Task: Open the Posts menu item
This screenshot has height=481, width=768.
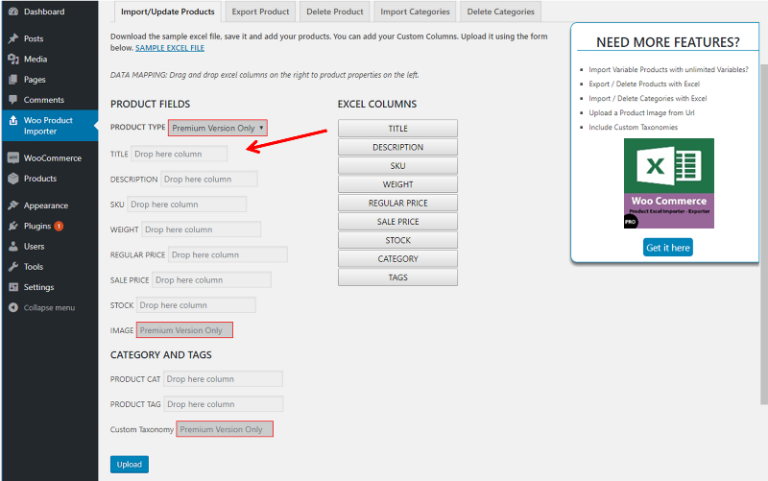Action: 33,38
